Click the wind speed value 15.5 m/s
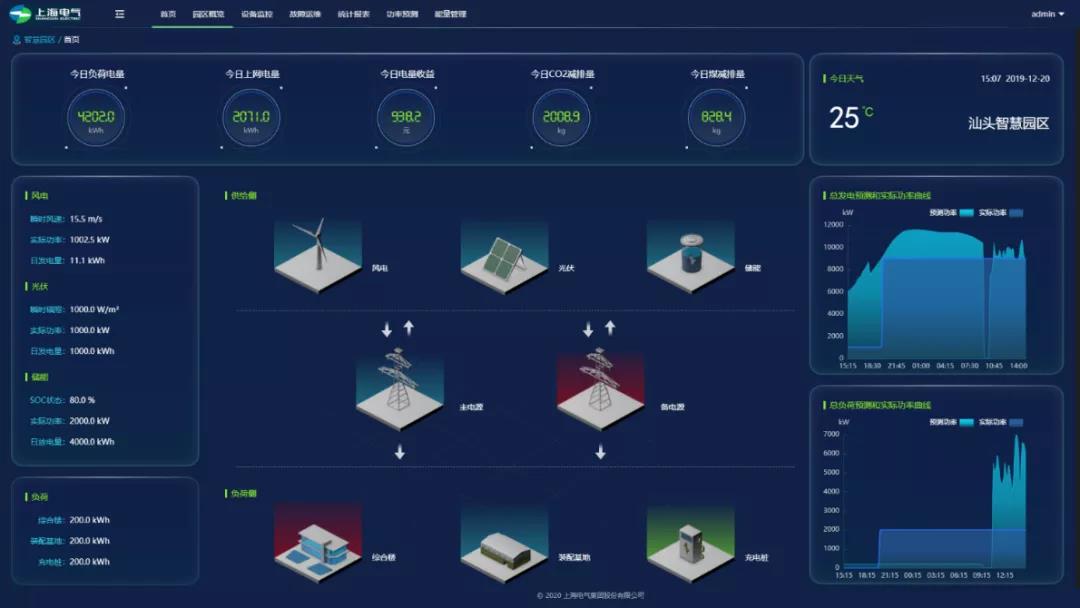Image resolution: width=1080 pixels, height=608 pixels. (86, 219)
